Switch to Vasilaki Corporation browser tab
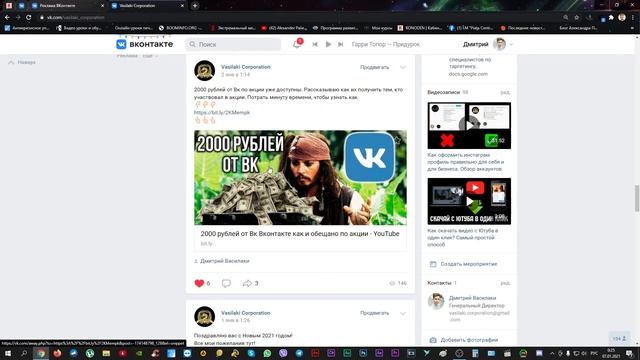The width and height of the screenshot is (640, 360). click(x=148, y=6)
